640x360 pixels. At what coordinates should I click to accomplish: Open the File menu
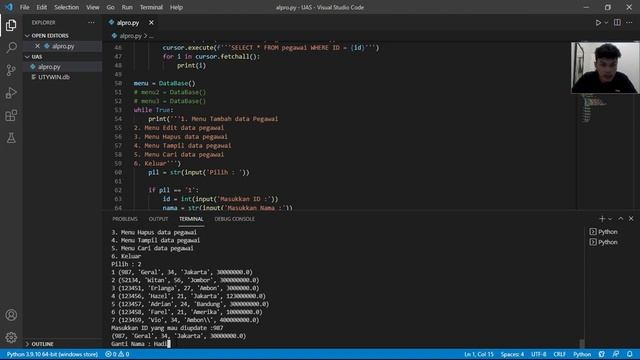[24, 7]
